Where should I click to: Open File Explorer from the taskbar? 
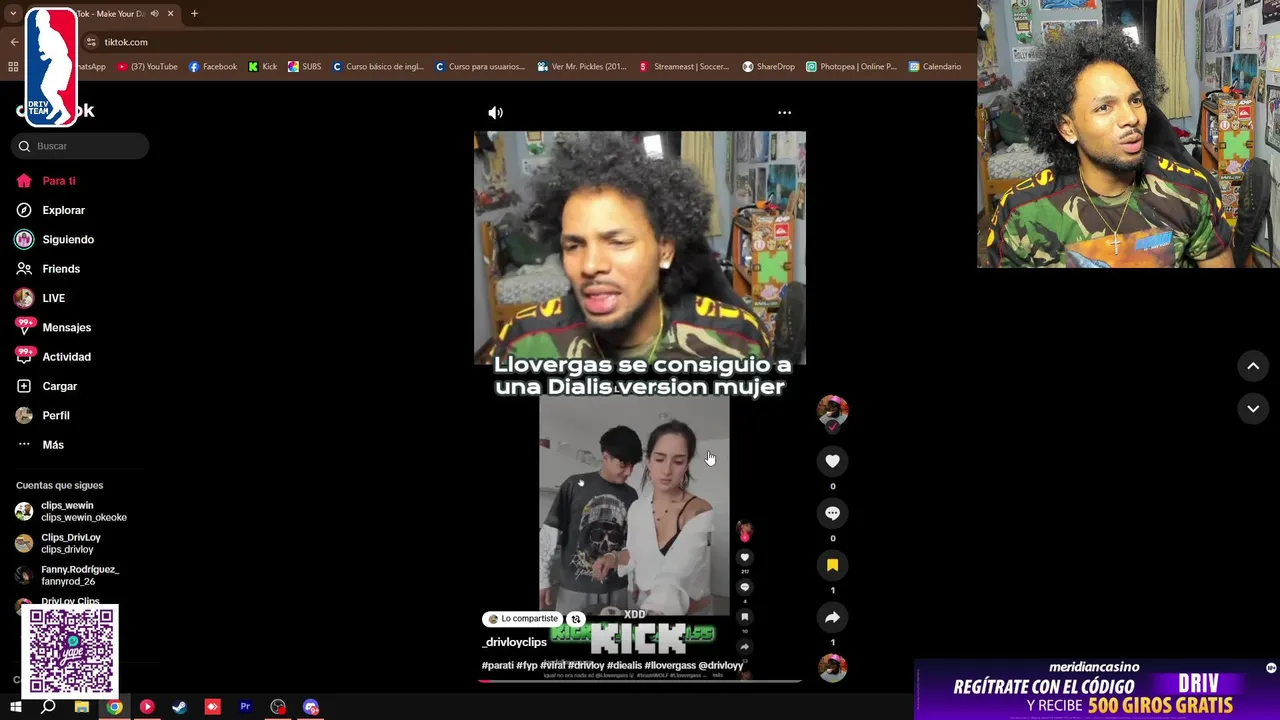pos(82,707)
